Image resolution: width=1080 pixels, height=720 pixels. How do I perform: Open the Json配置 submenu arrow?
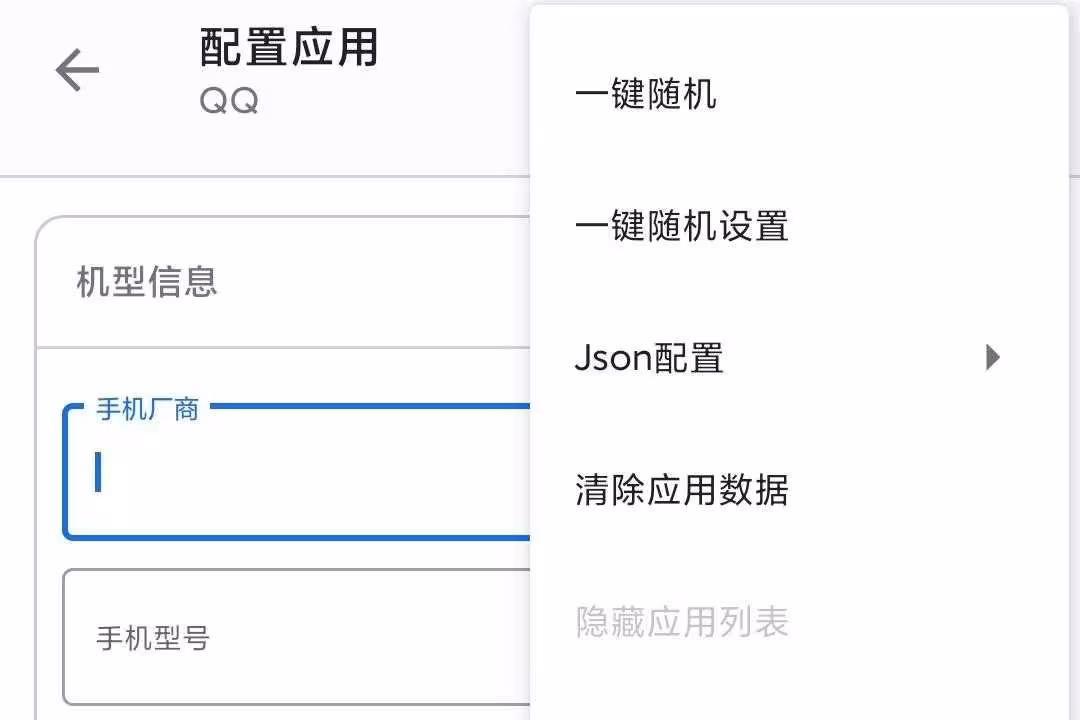pyautogui.click(x=992, y=357)
